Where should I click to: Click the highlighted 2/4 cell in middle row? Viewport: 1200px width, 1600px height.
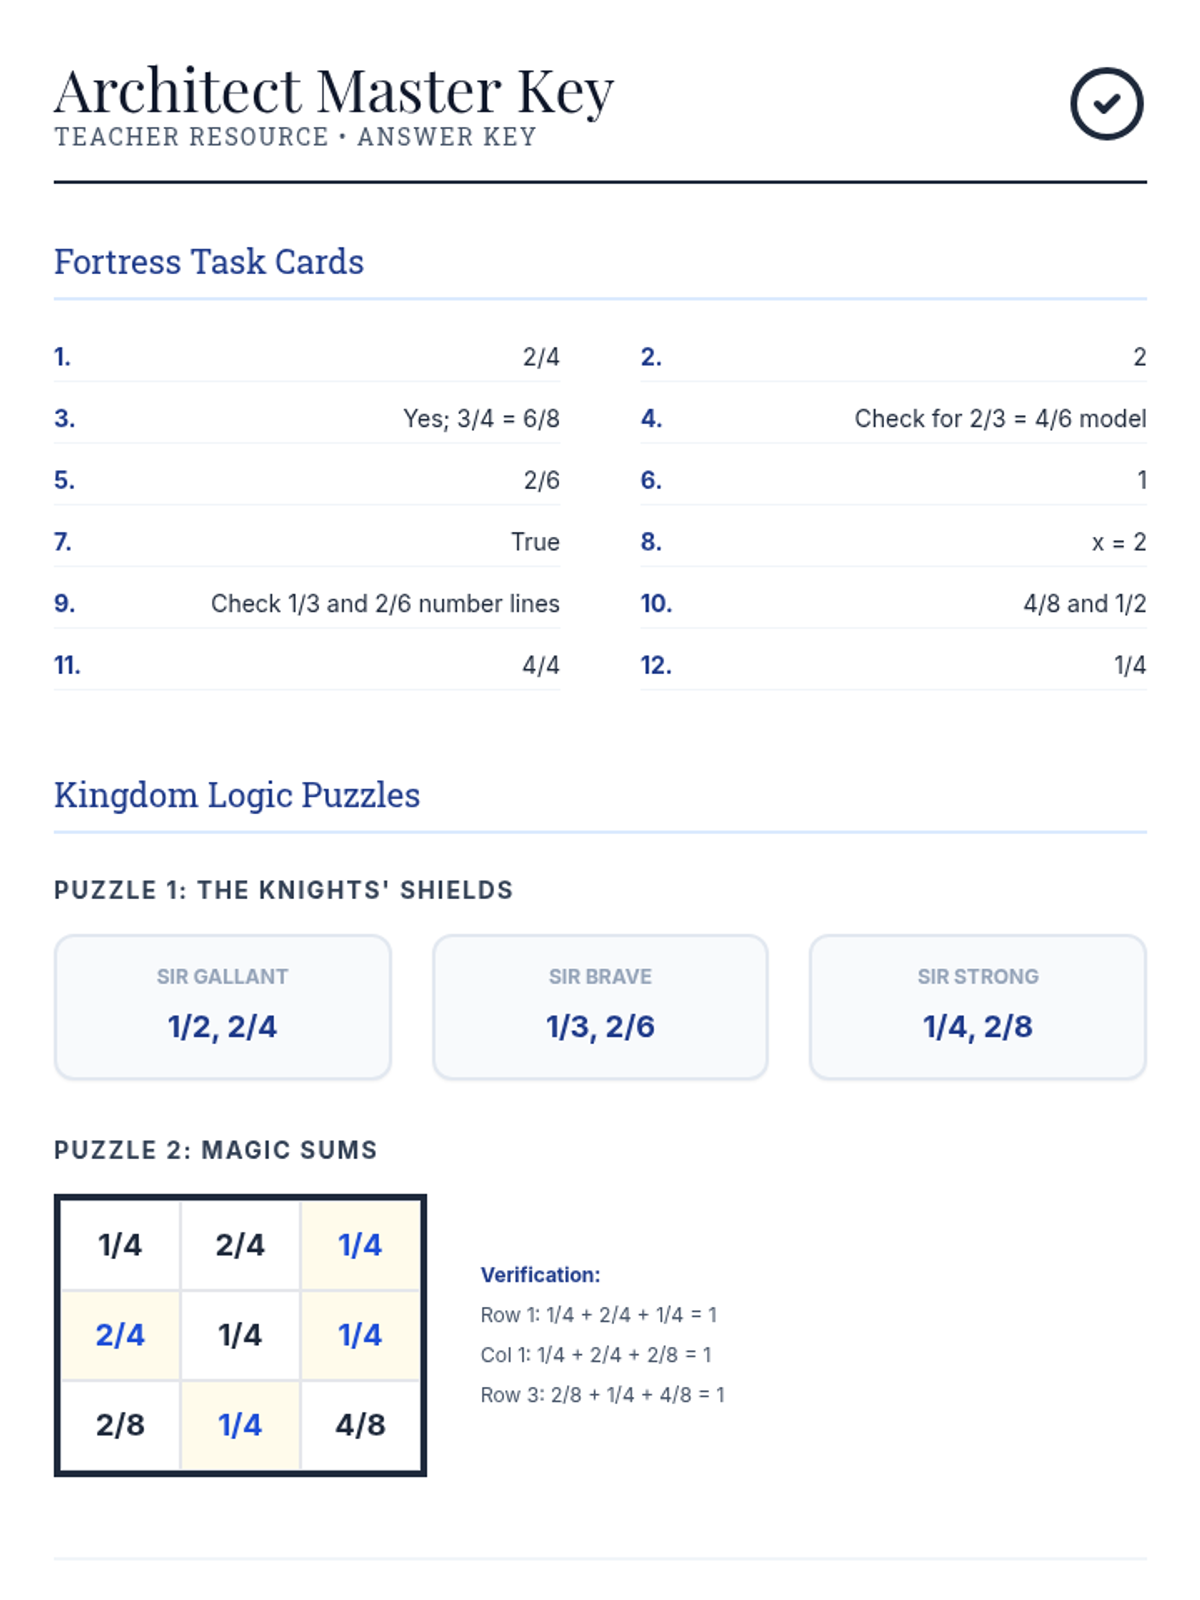click(x=120, y=1335)
